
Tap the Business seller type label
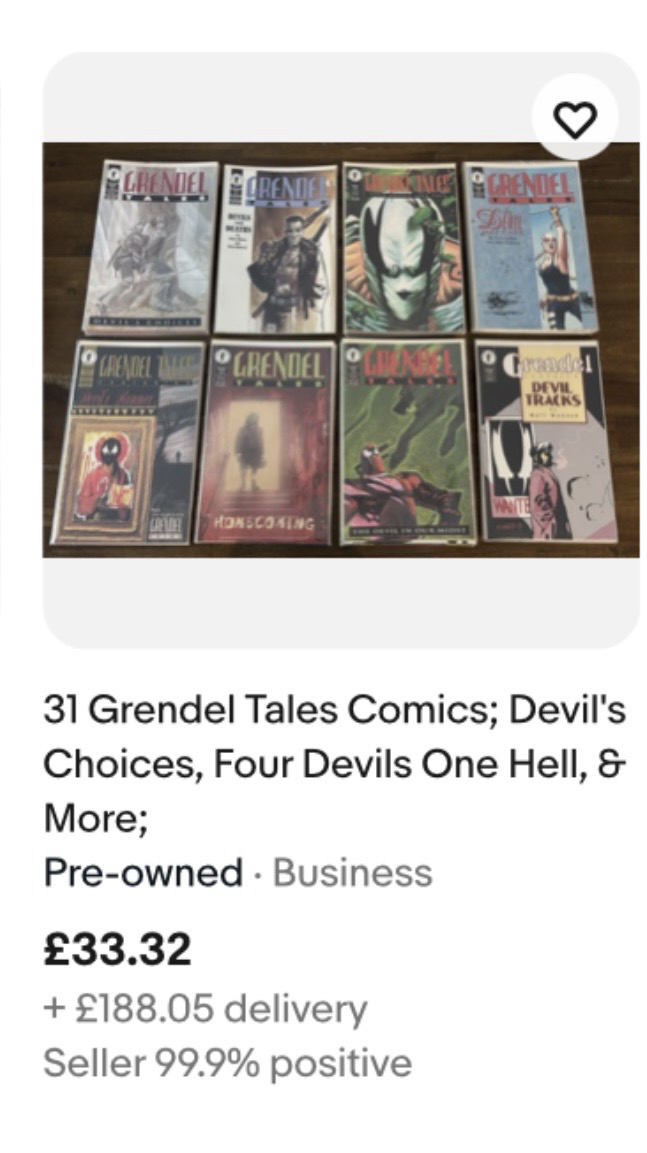click(x=353, y=872)
